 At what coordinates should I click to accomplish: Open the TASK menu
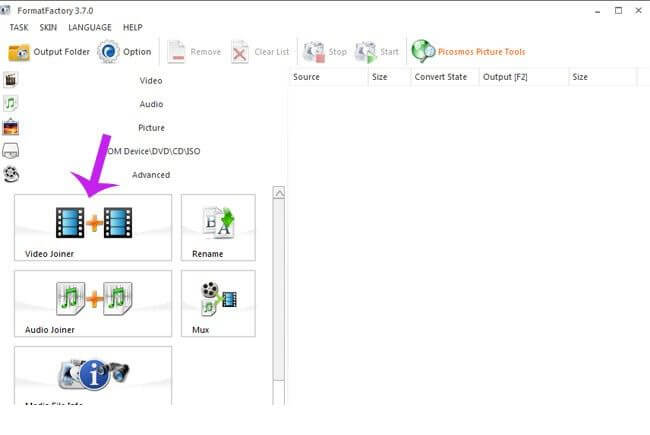(18, 27)
